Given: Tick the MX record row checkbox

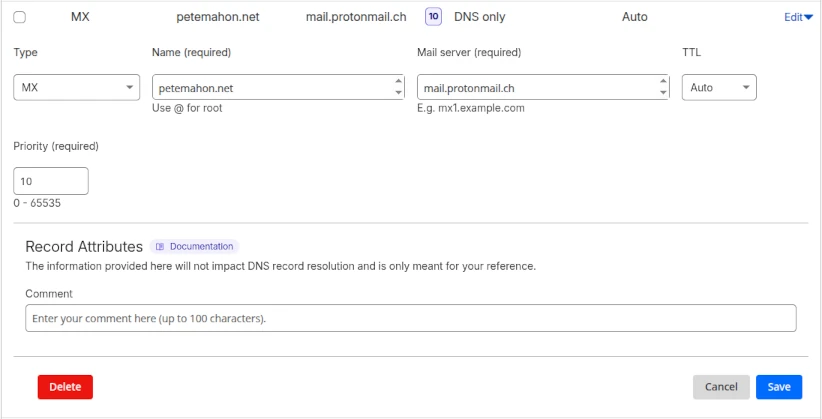Looking at the screenshot, I should [19, 17].
